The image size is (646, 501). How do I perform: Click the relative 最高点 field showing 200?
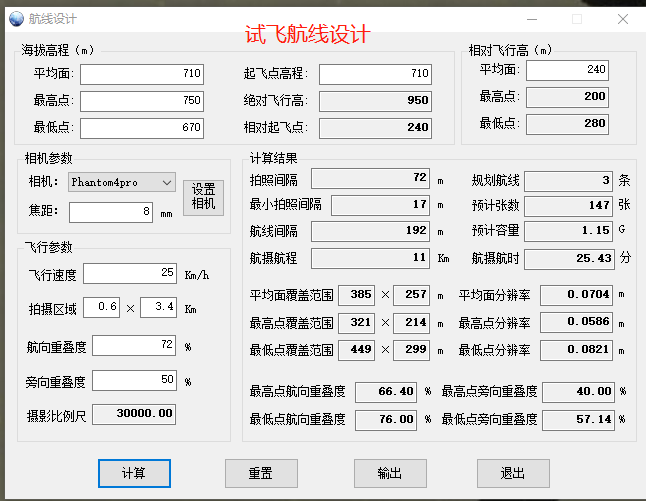[x=567, y=97]
